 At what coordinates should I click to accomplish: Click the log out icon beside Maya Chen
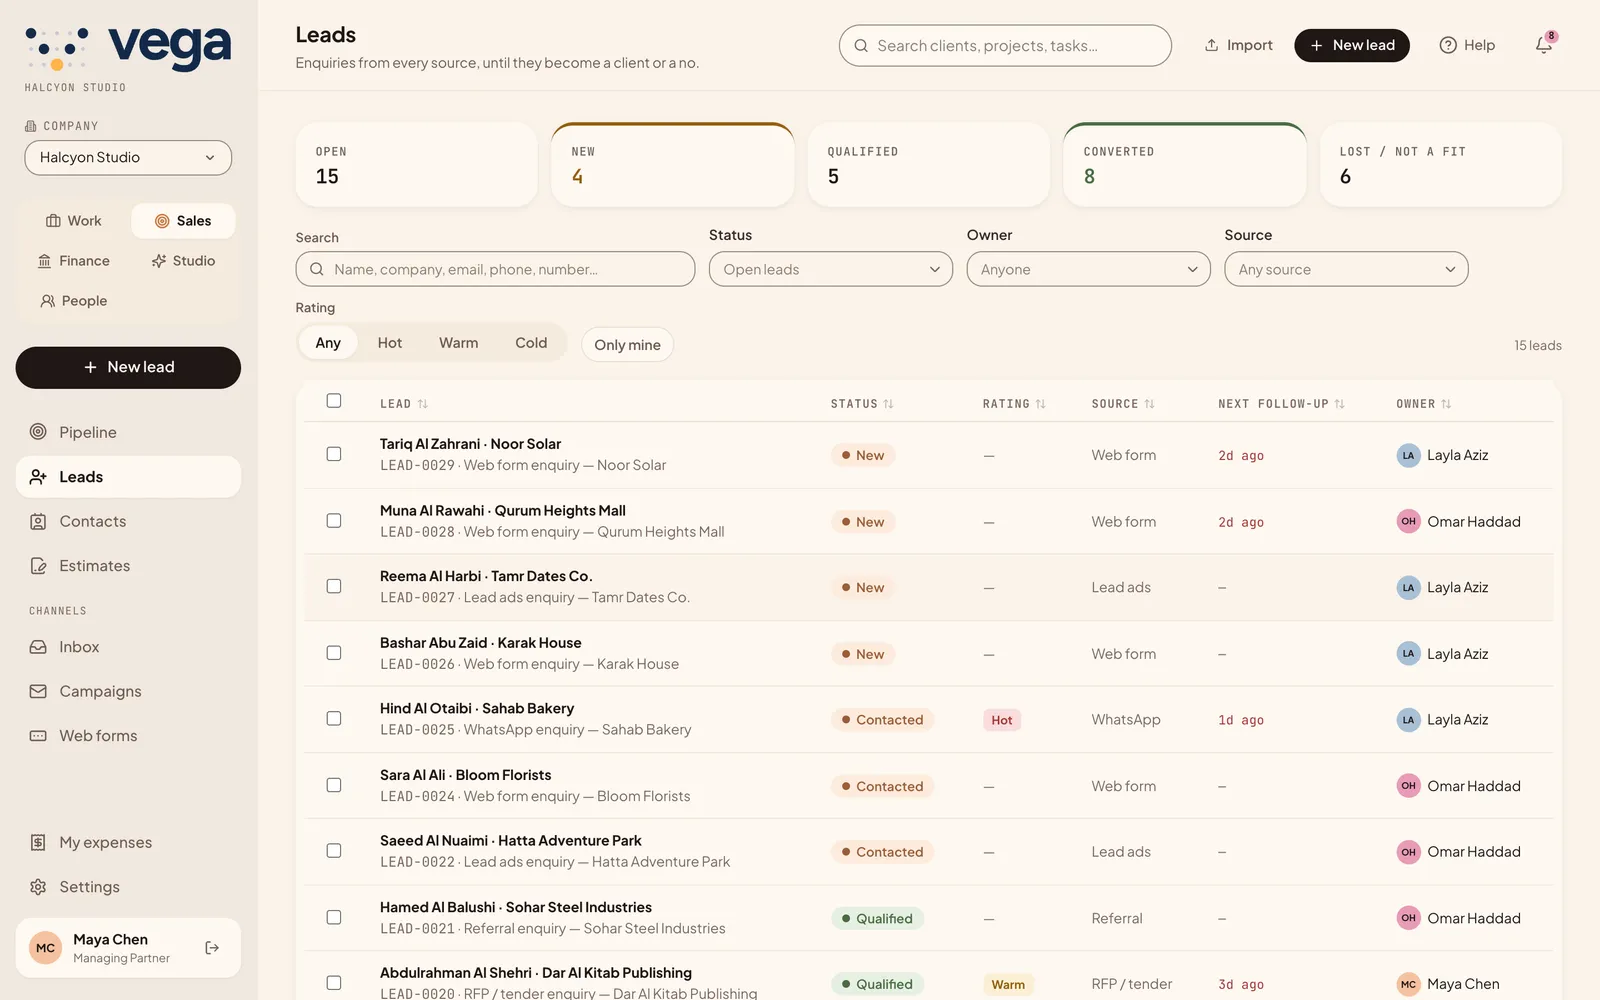point(212,948)
